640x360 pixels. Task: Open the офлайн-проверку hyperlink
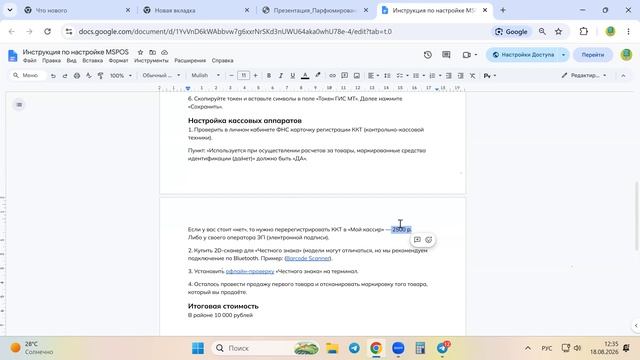pyautogui.click(x=250, y=271)
